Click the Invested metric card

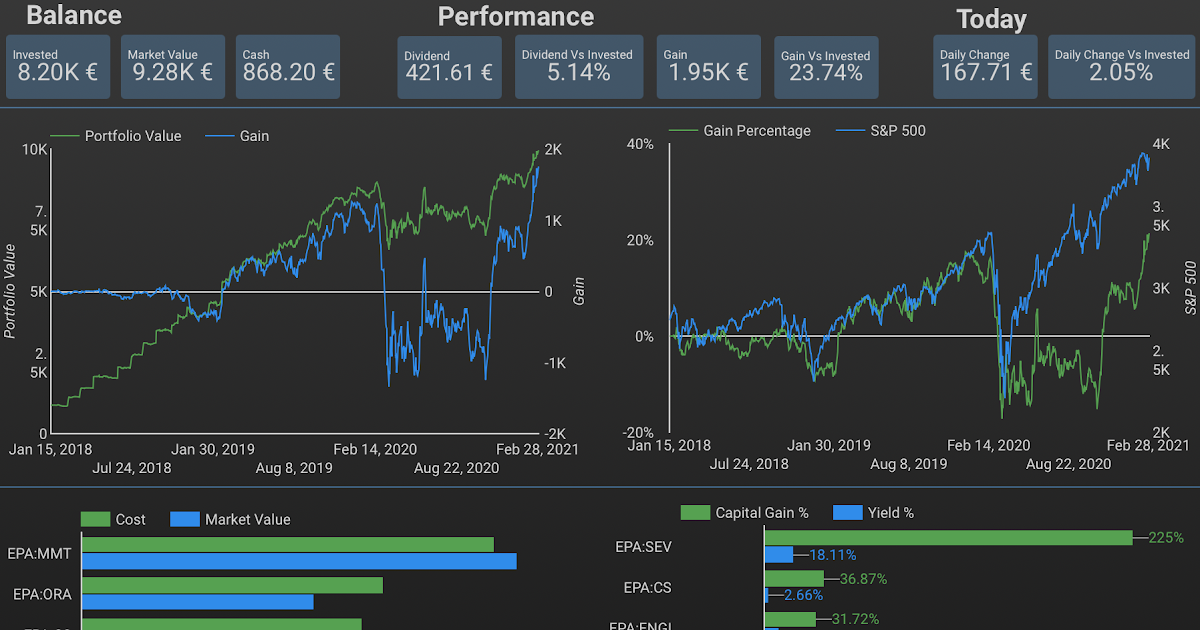point(58,67)
